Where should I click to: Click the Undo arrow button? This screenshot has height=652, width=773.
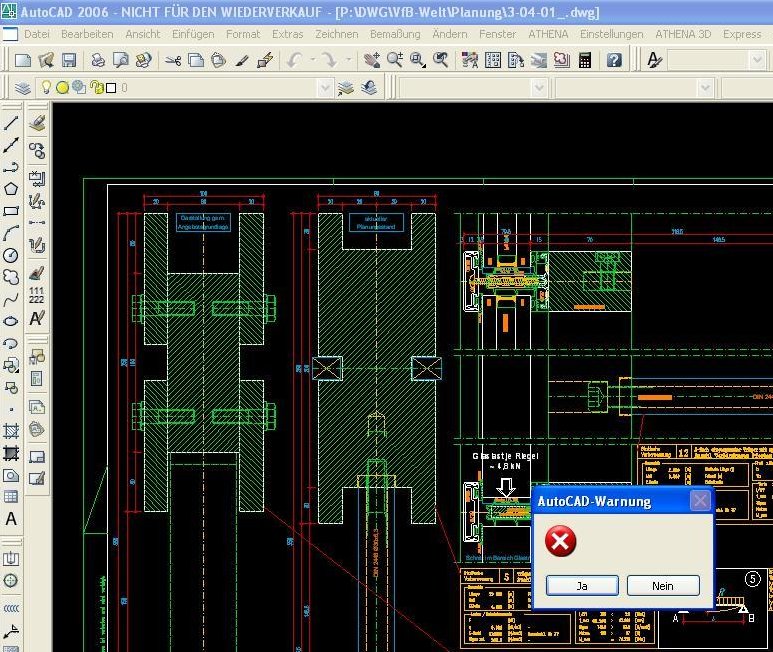click(x=295, y=60)
